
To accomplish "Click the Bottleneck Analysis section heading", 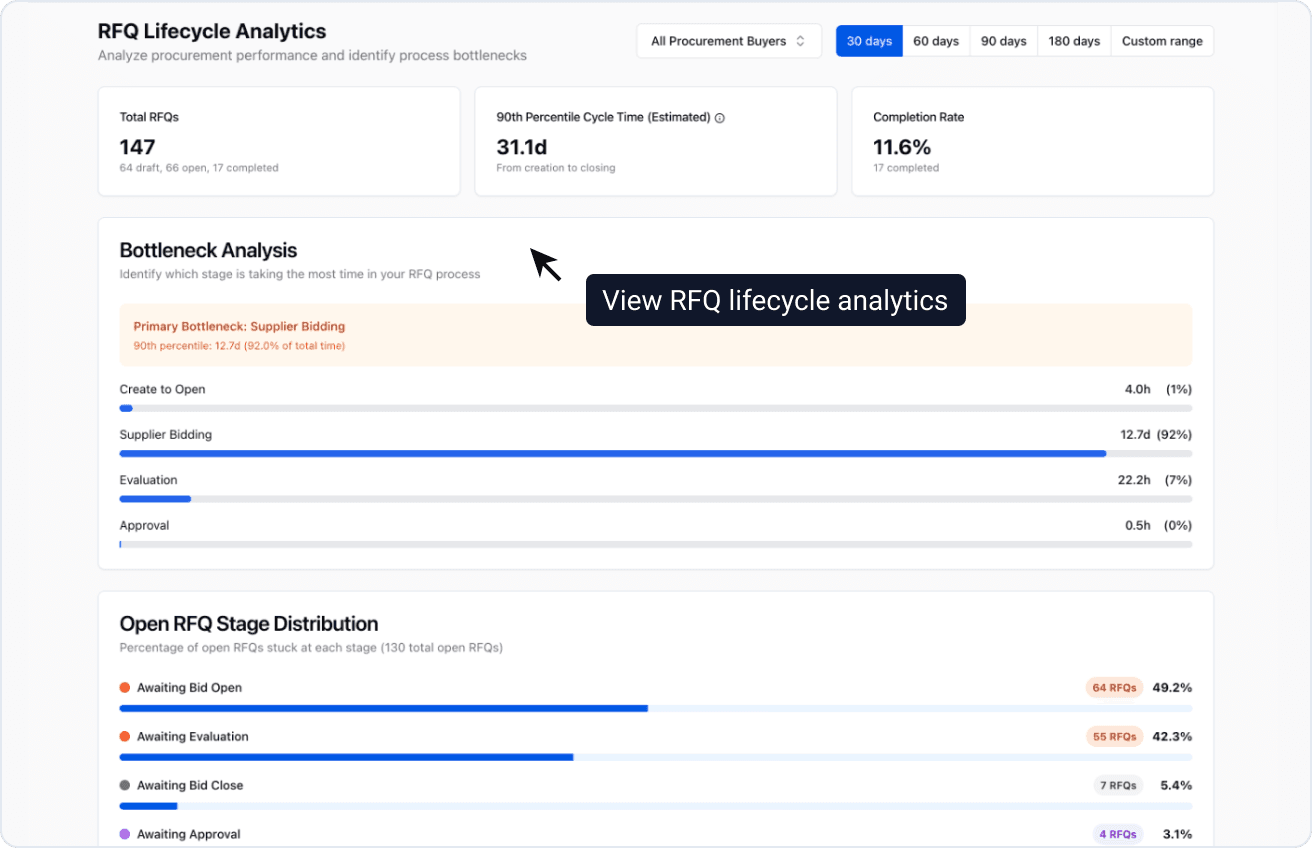I will [x=208, y=250].
